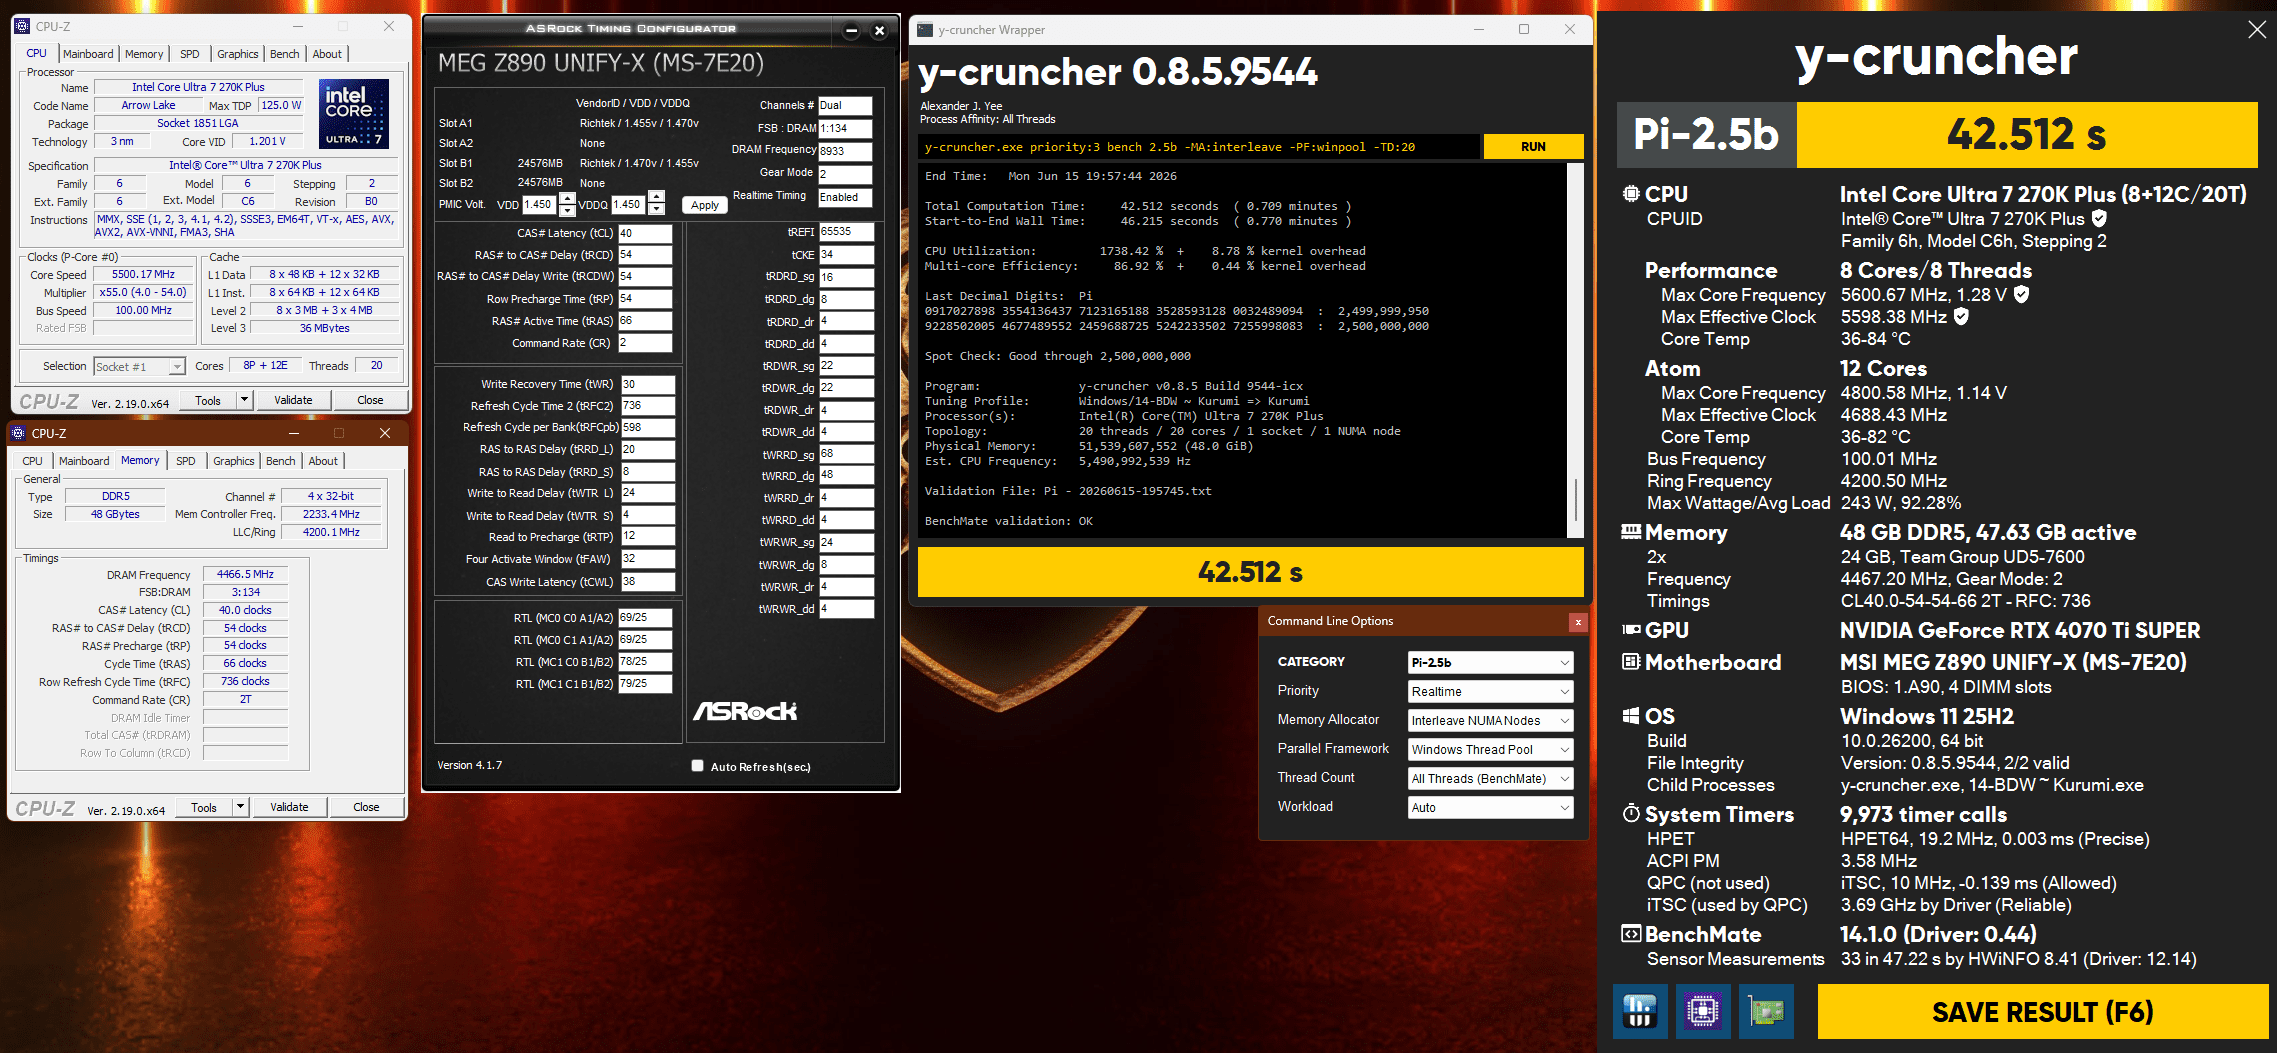Click Validate in the upper CPU-Z window

click(293, 400)
